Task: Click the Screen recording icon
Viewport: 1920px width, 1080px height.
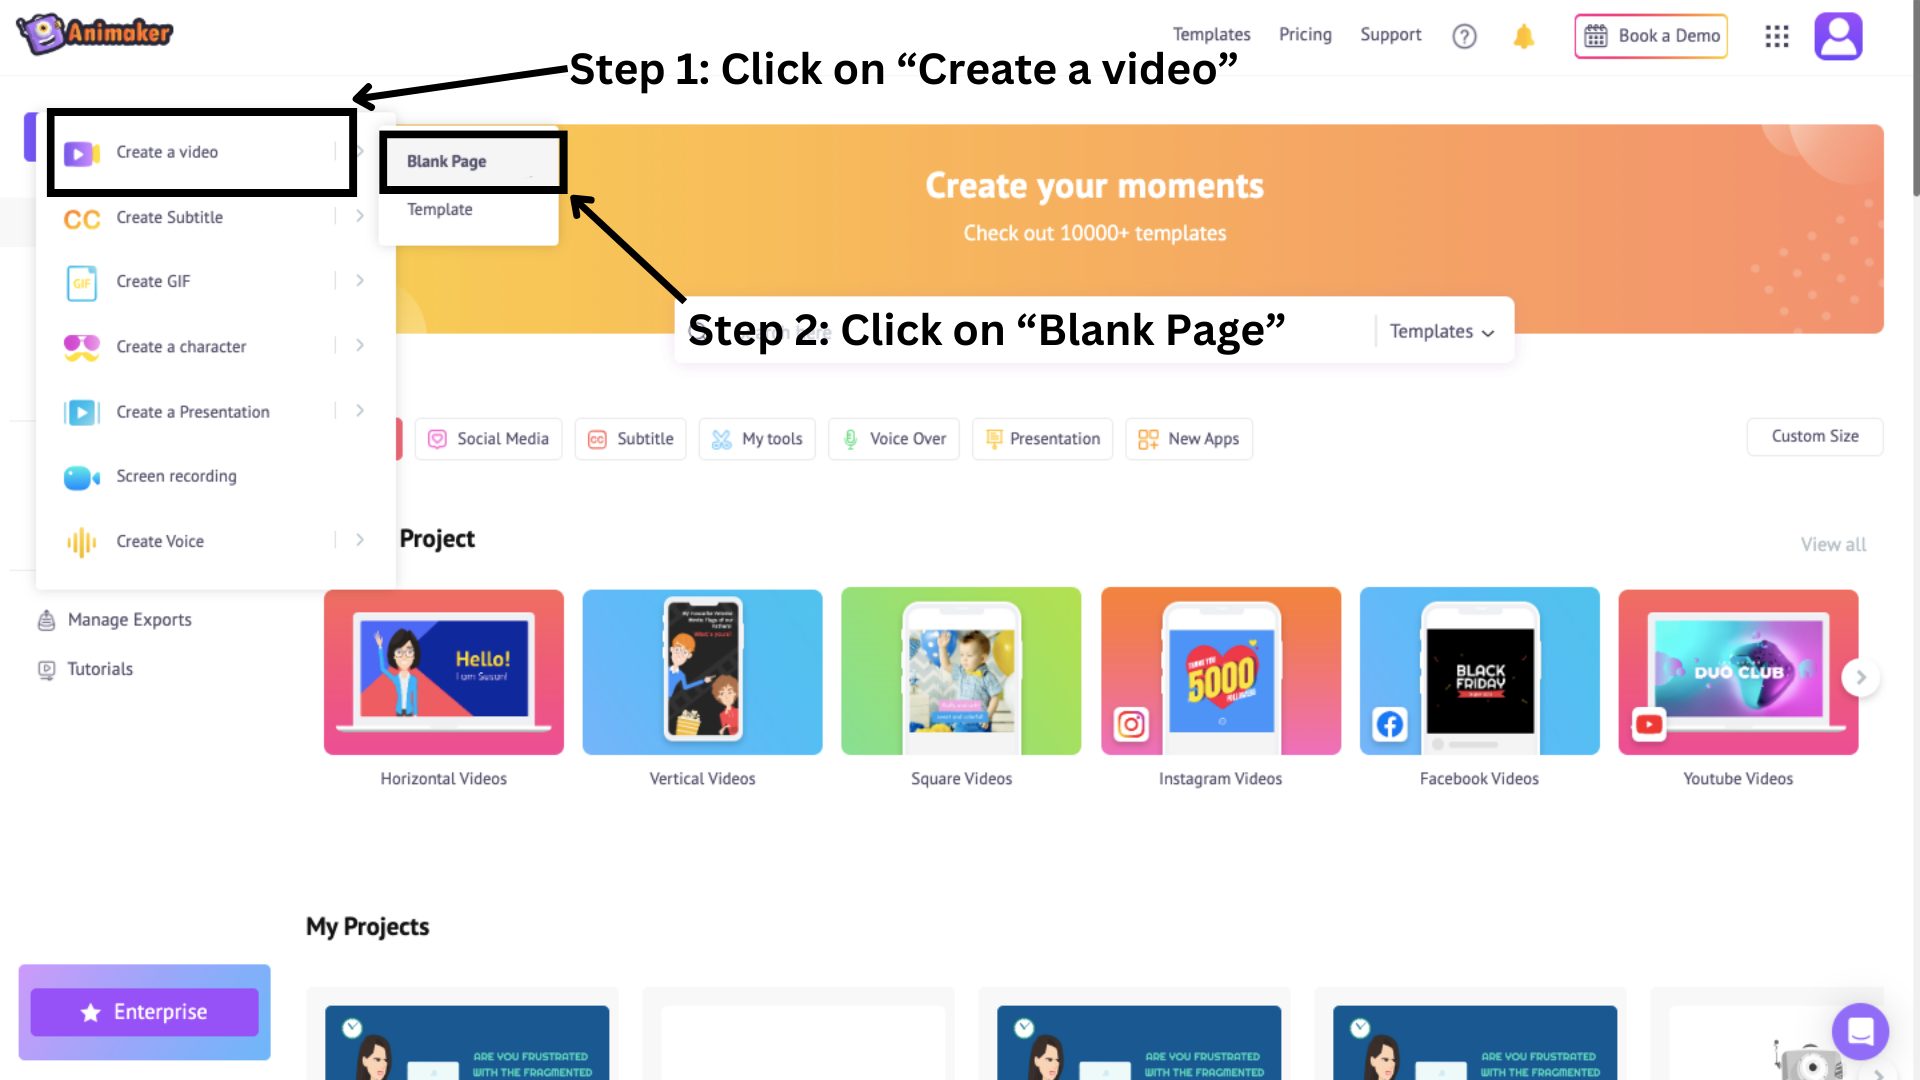Action: (82, 476)
